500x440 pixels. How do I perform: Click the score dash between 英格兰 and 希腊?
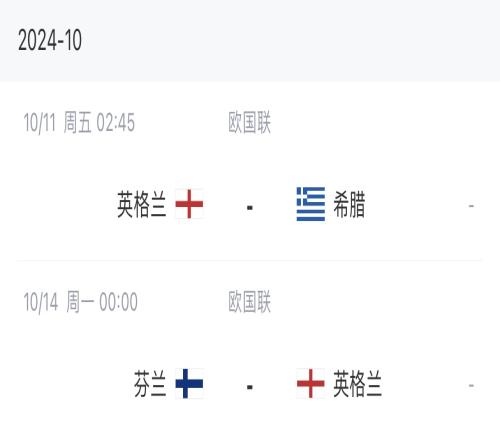250,208
